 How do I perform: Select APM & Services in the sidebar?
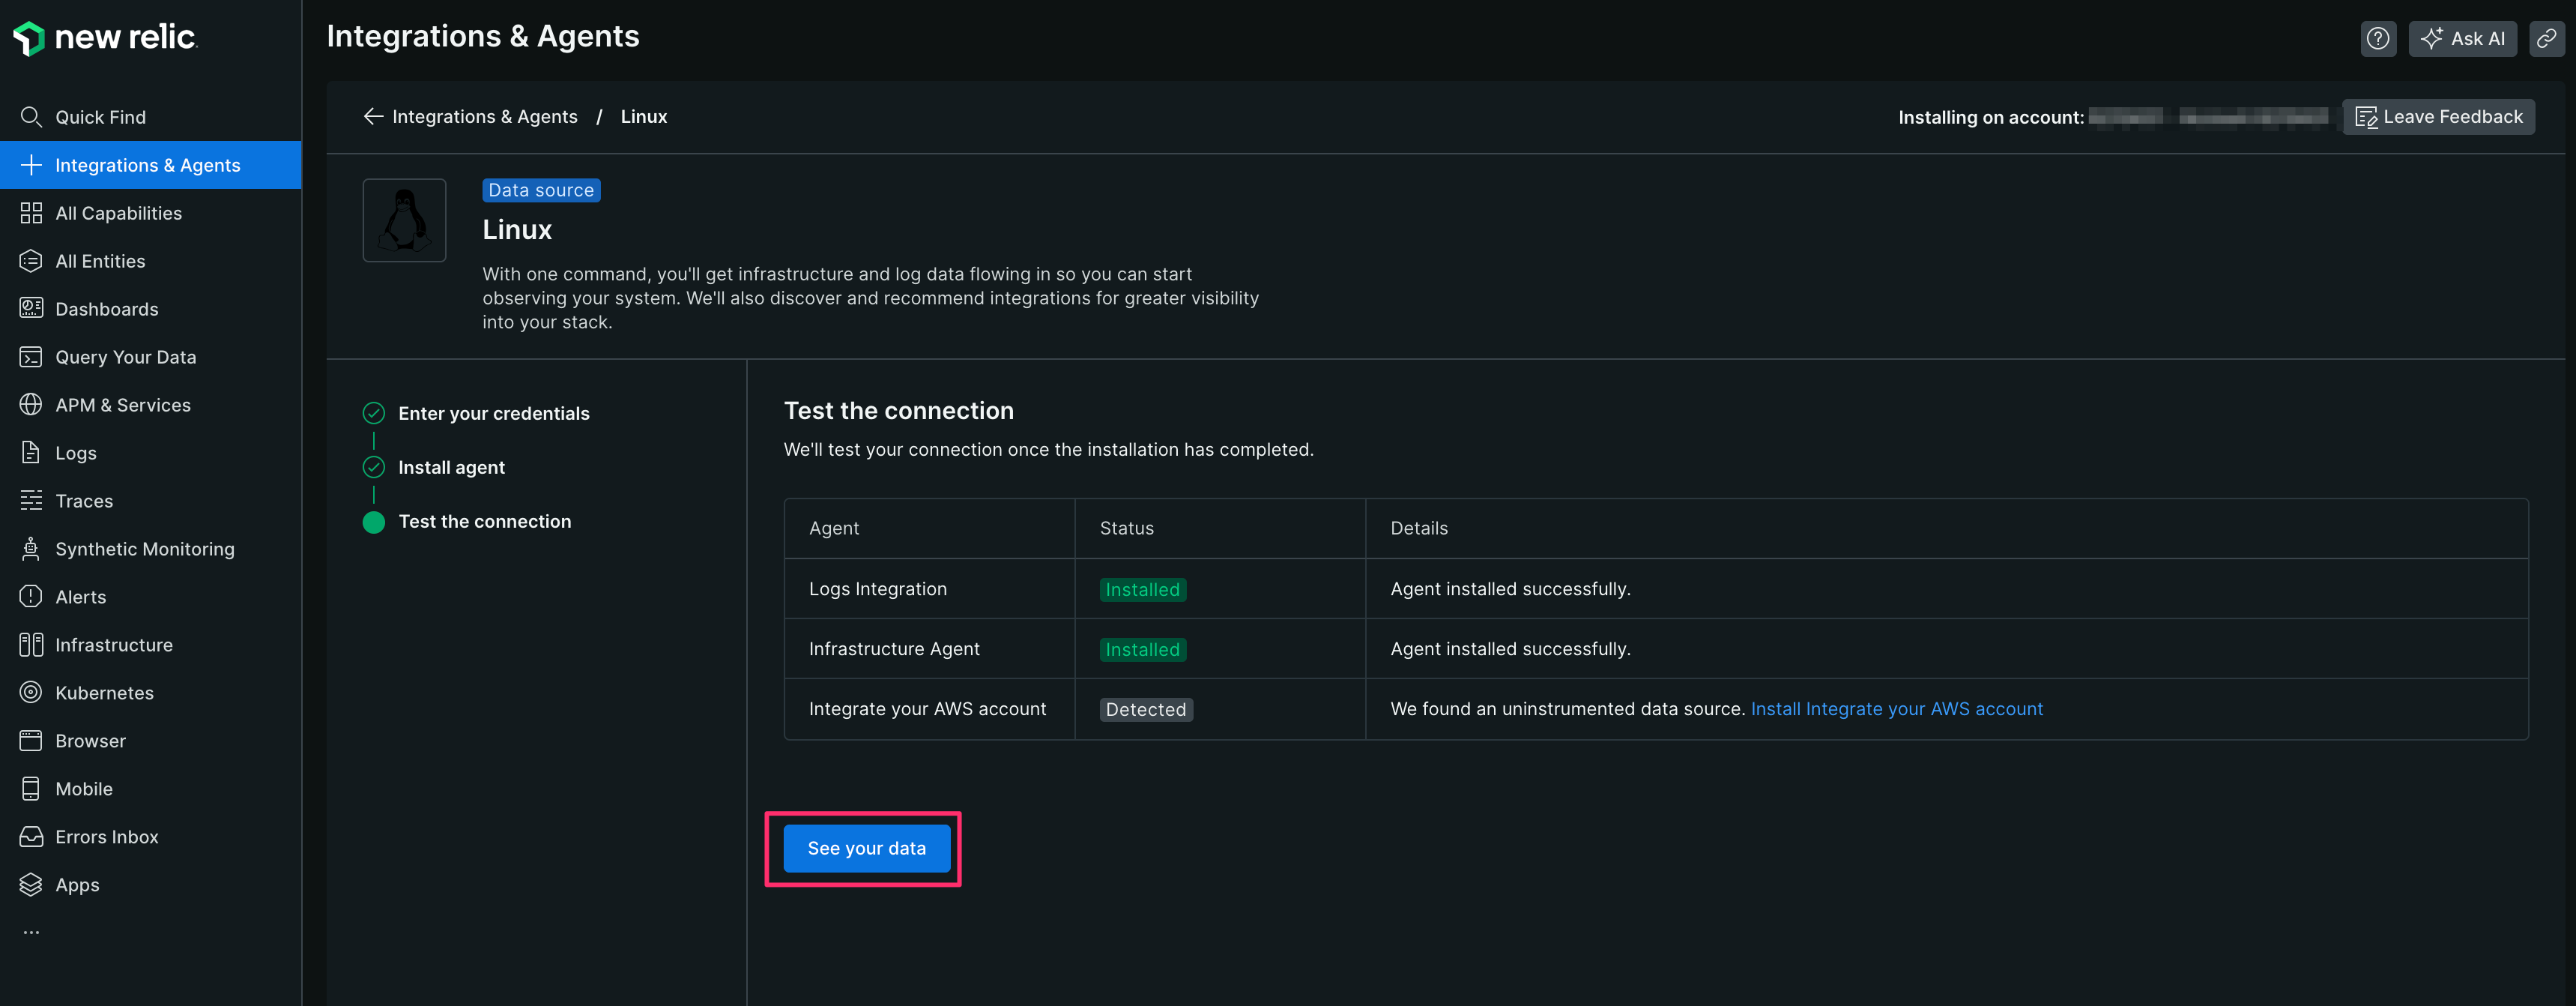[123, 405]
